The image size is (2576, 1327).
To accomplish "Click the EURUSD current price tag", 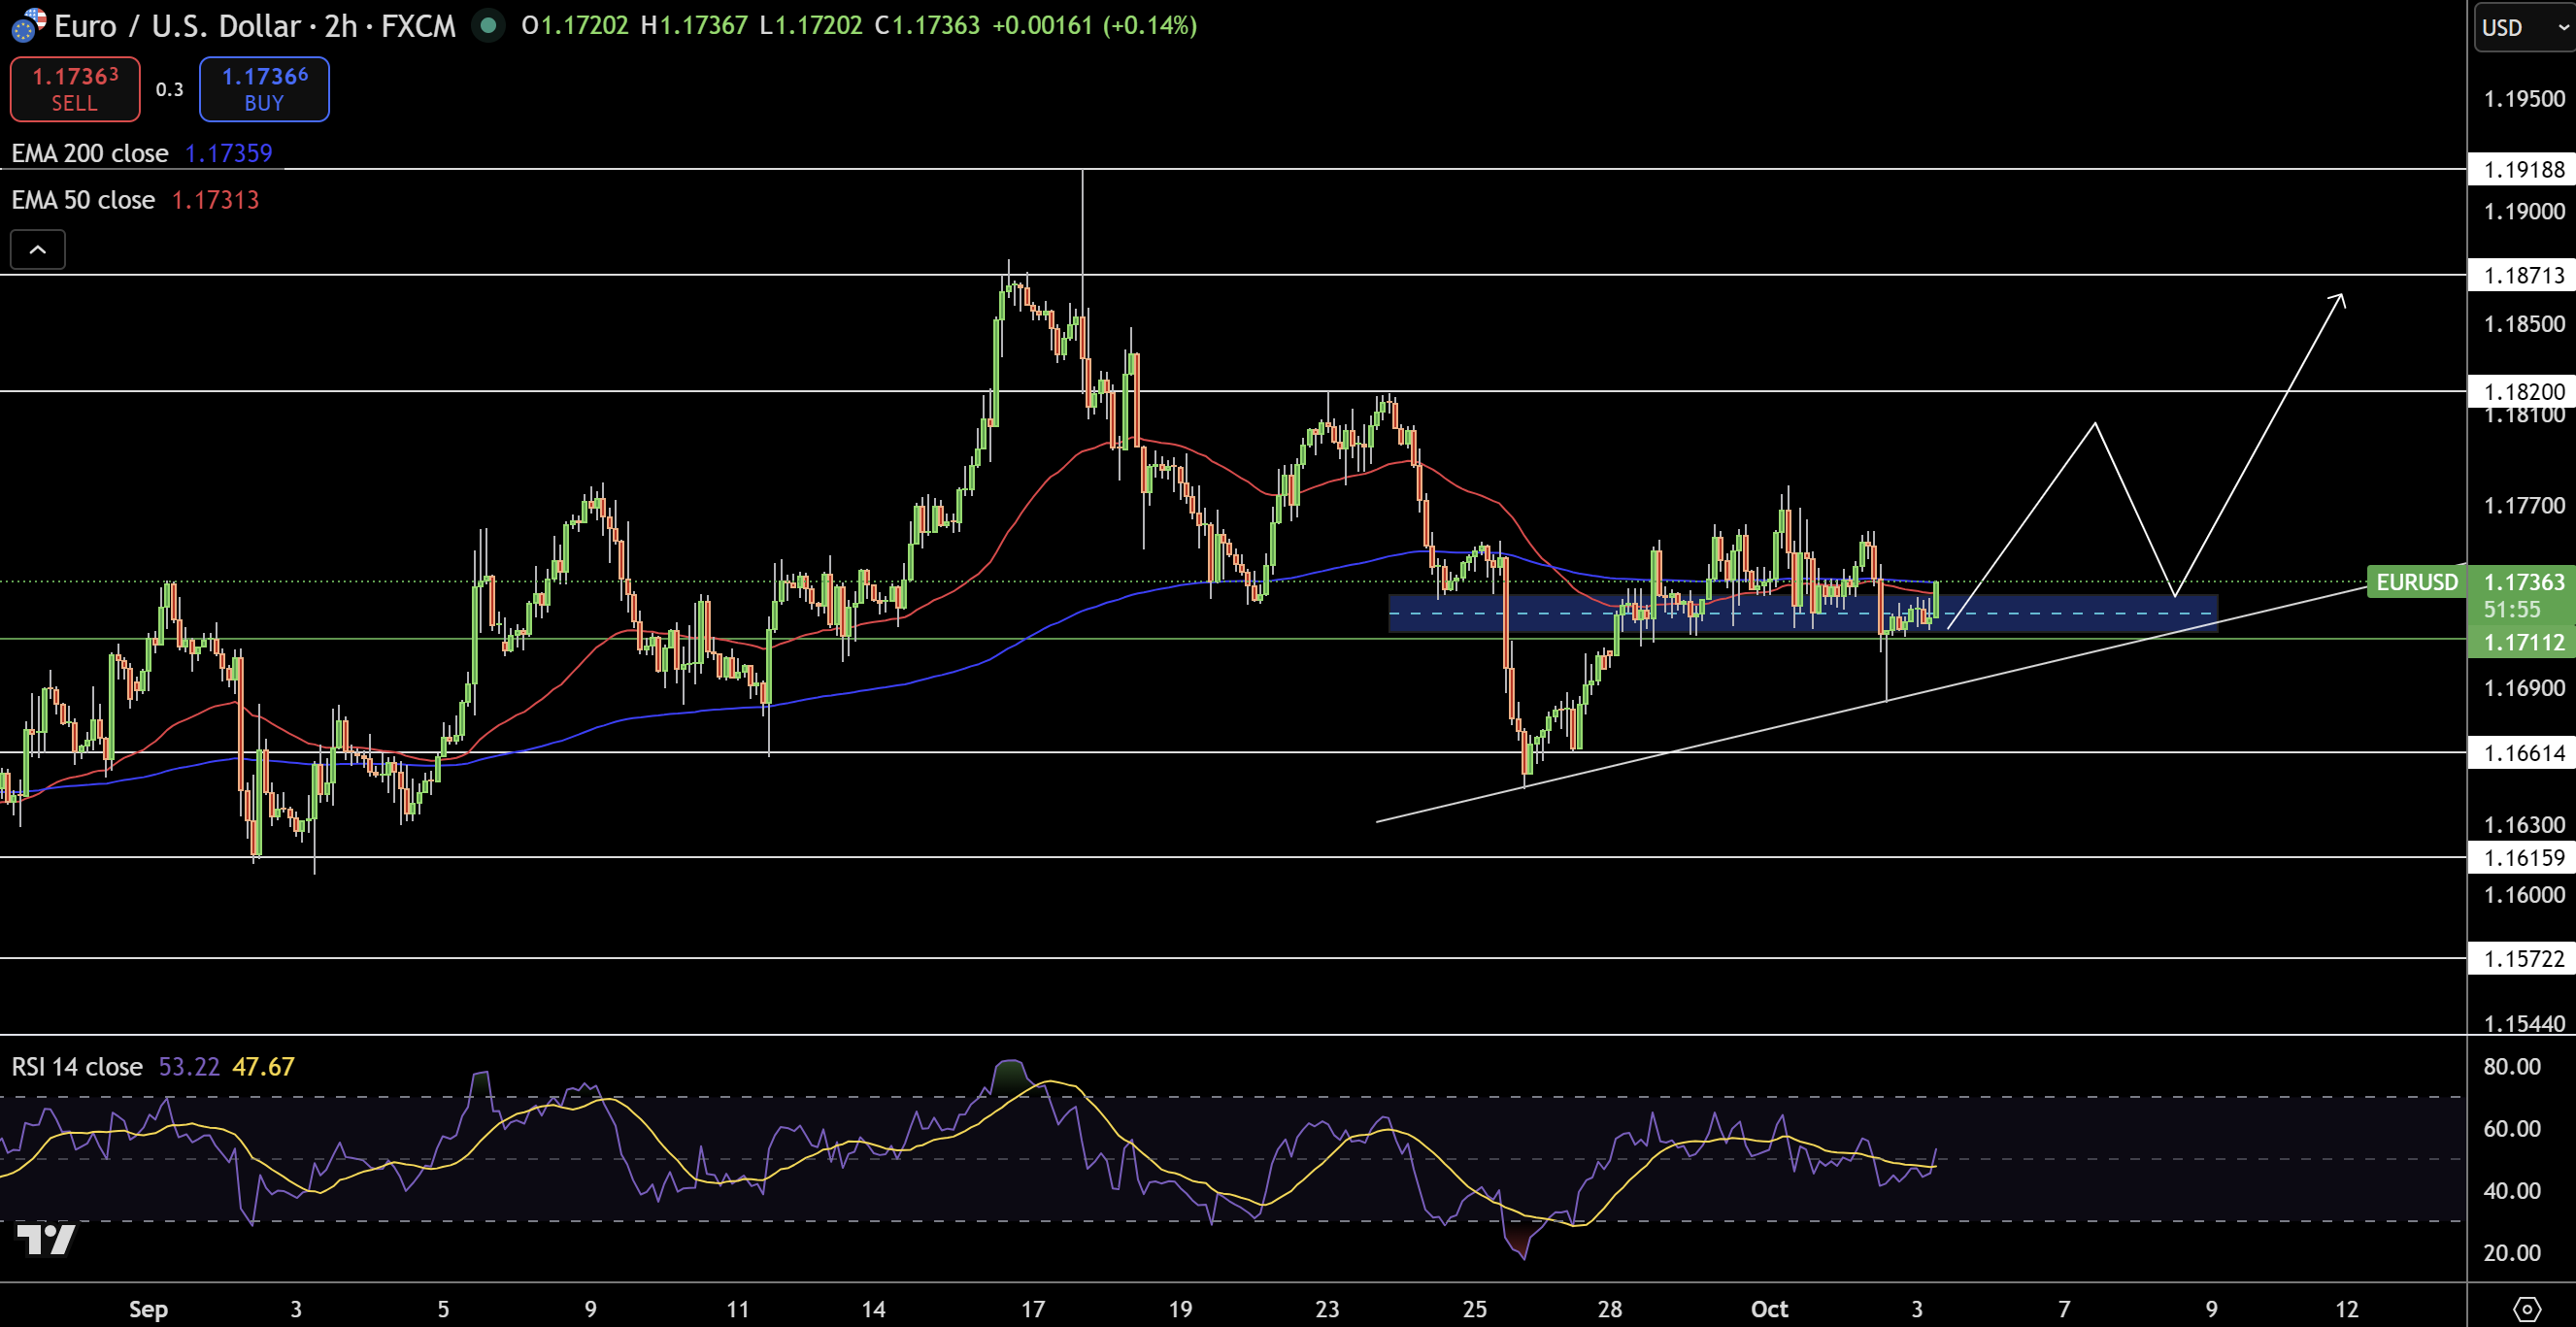I will coord(2417,582).
